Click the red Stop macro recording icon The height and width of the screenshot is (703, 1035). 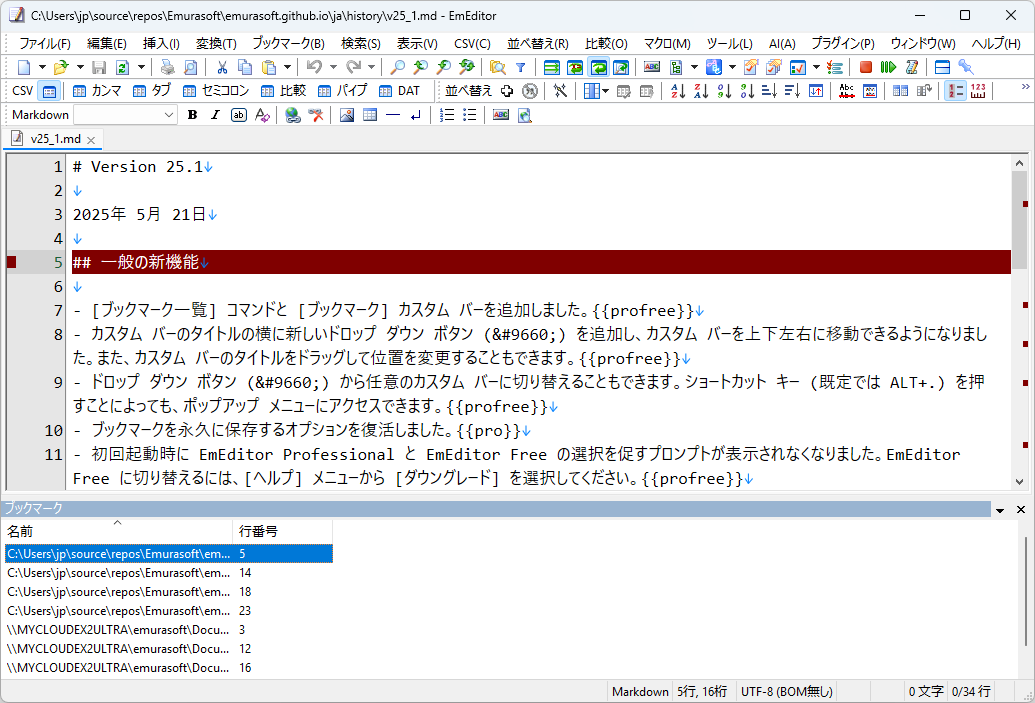coord(866,67)
